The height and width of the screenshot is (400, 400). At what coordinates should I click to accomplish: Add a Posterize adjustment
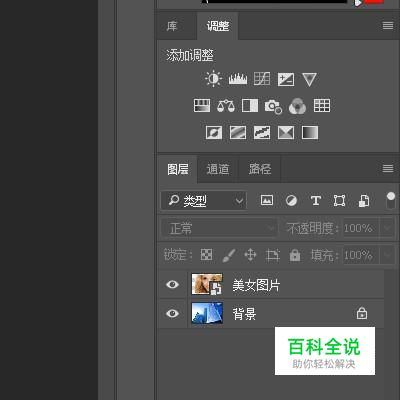tap(238, 133)
